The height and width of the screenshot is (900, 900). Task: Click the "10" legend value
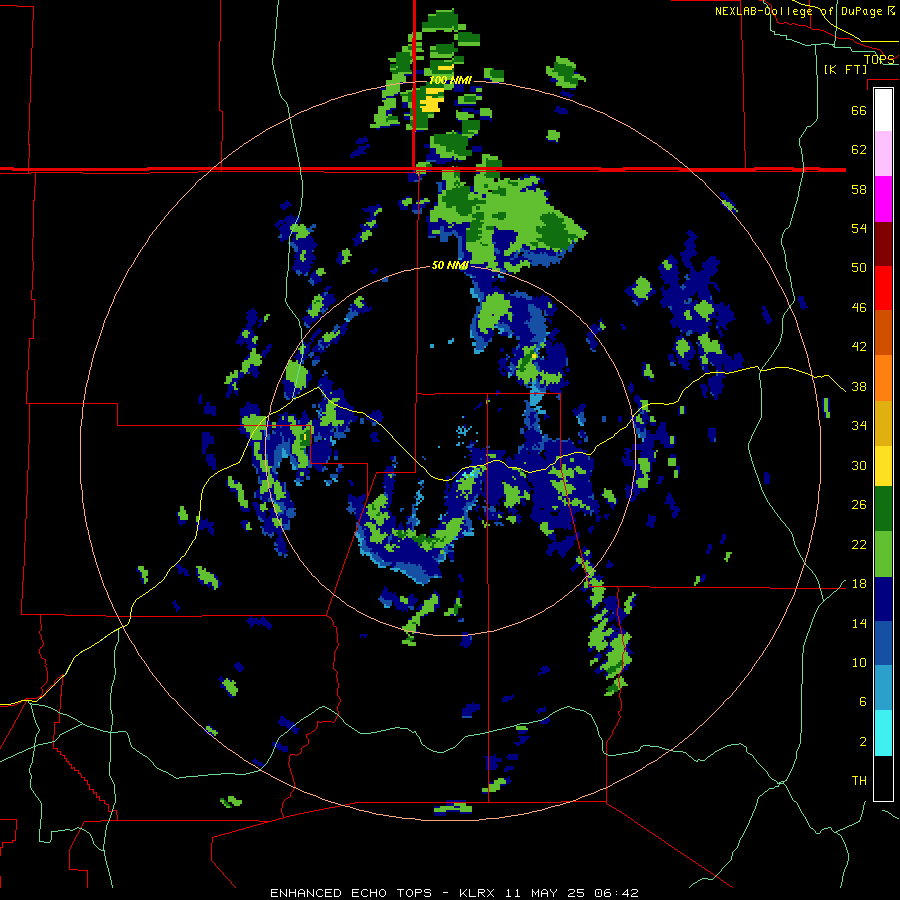(x=859, y=663)
